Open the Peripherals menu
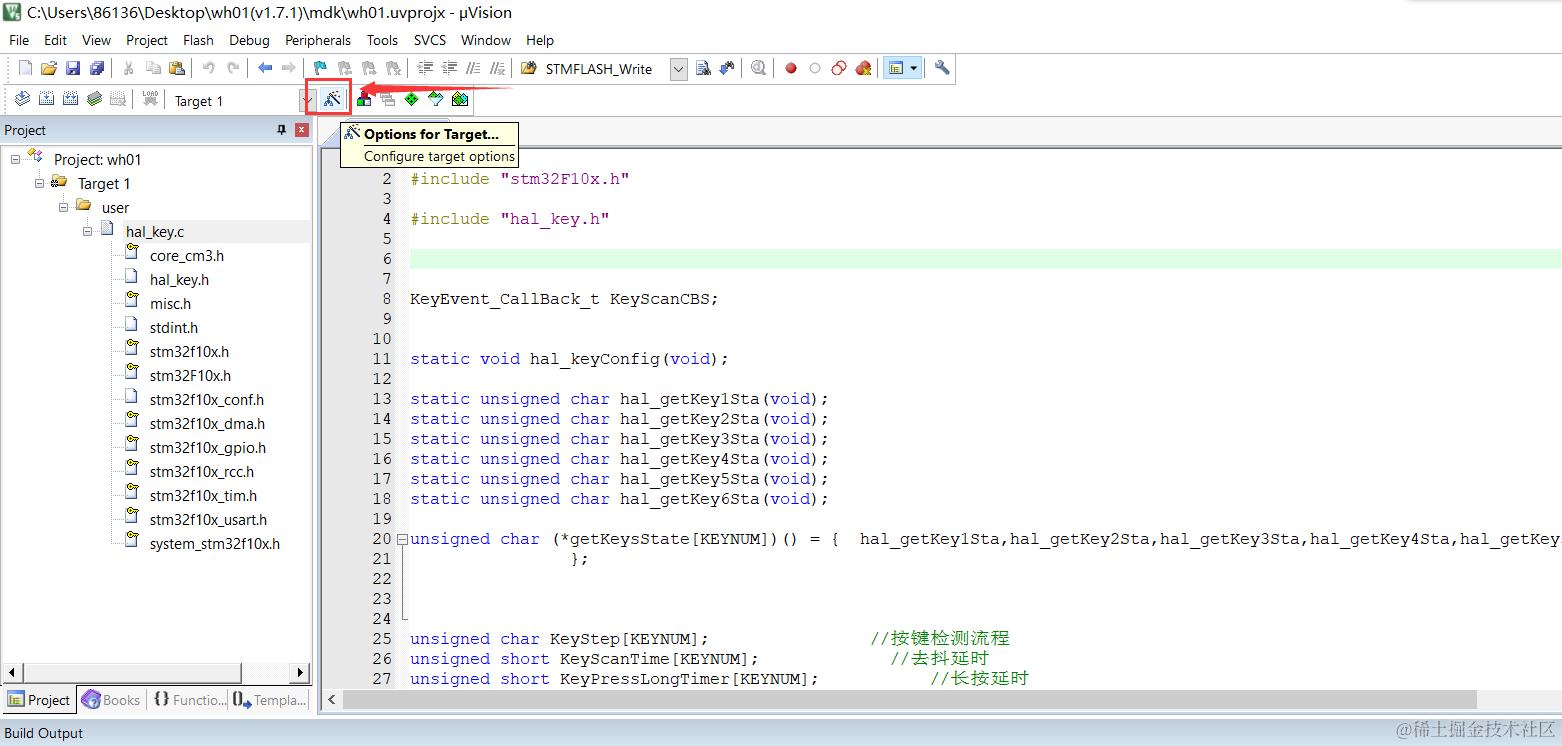 click(318, 40)
